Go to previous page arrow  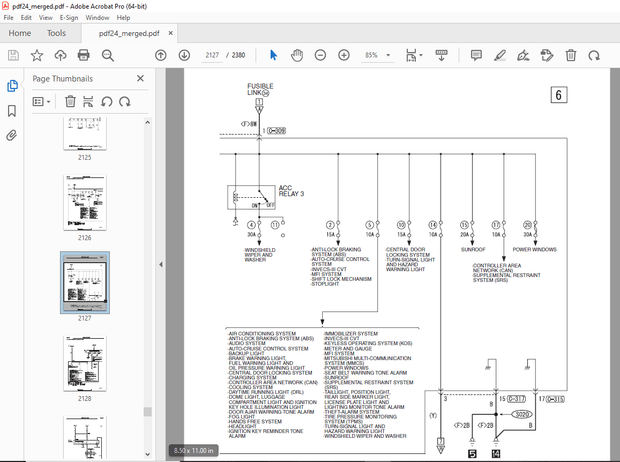(x=161, y=55)
